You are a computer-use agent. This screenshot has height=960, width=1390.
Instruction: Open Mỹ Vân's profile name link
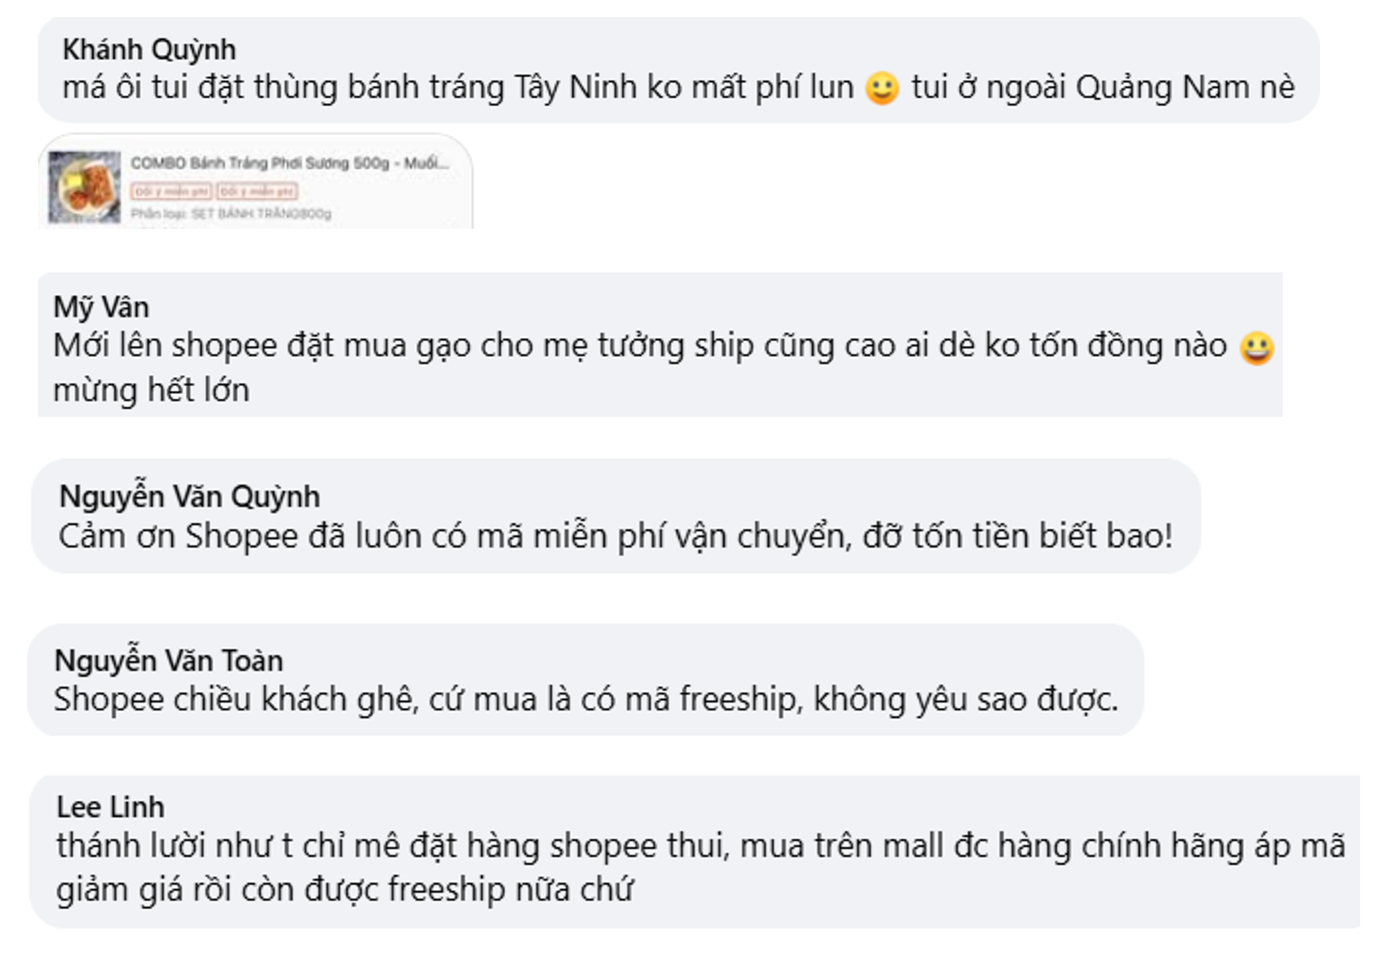coord(101,307)
